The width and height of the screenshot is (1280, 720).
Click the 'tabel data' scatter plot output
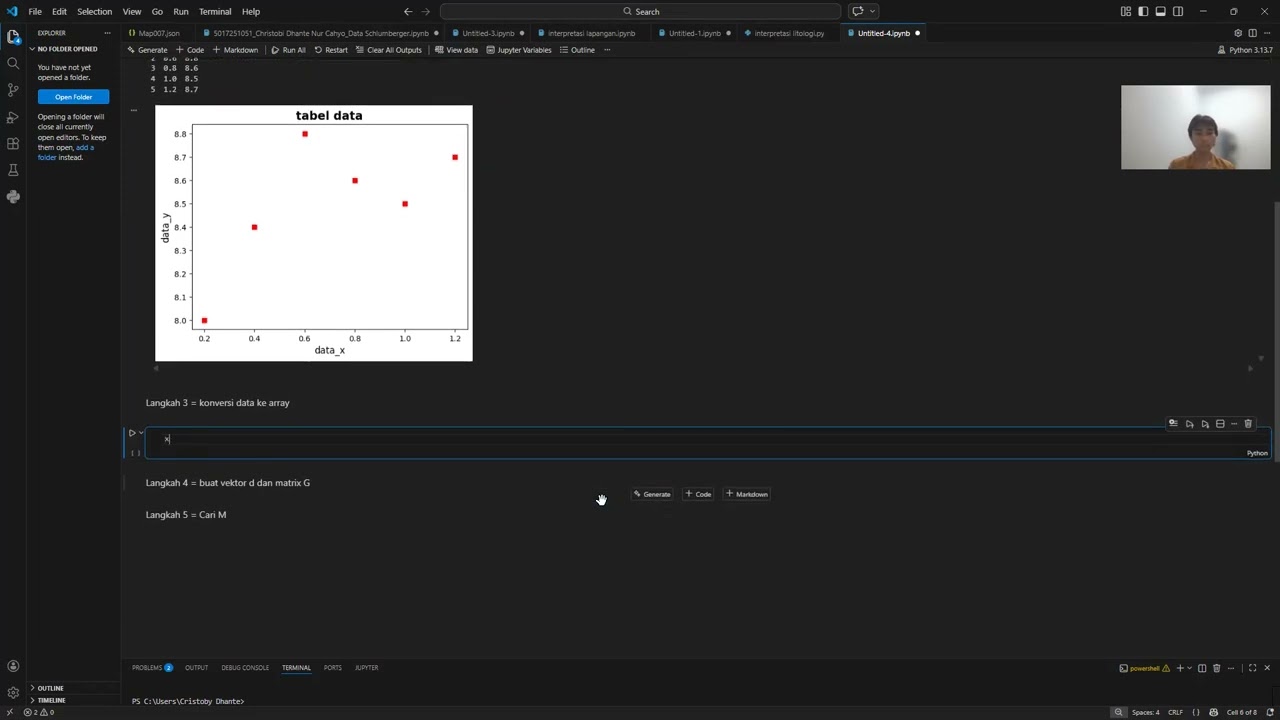pos(314,233)
